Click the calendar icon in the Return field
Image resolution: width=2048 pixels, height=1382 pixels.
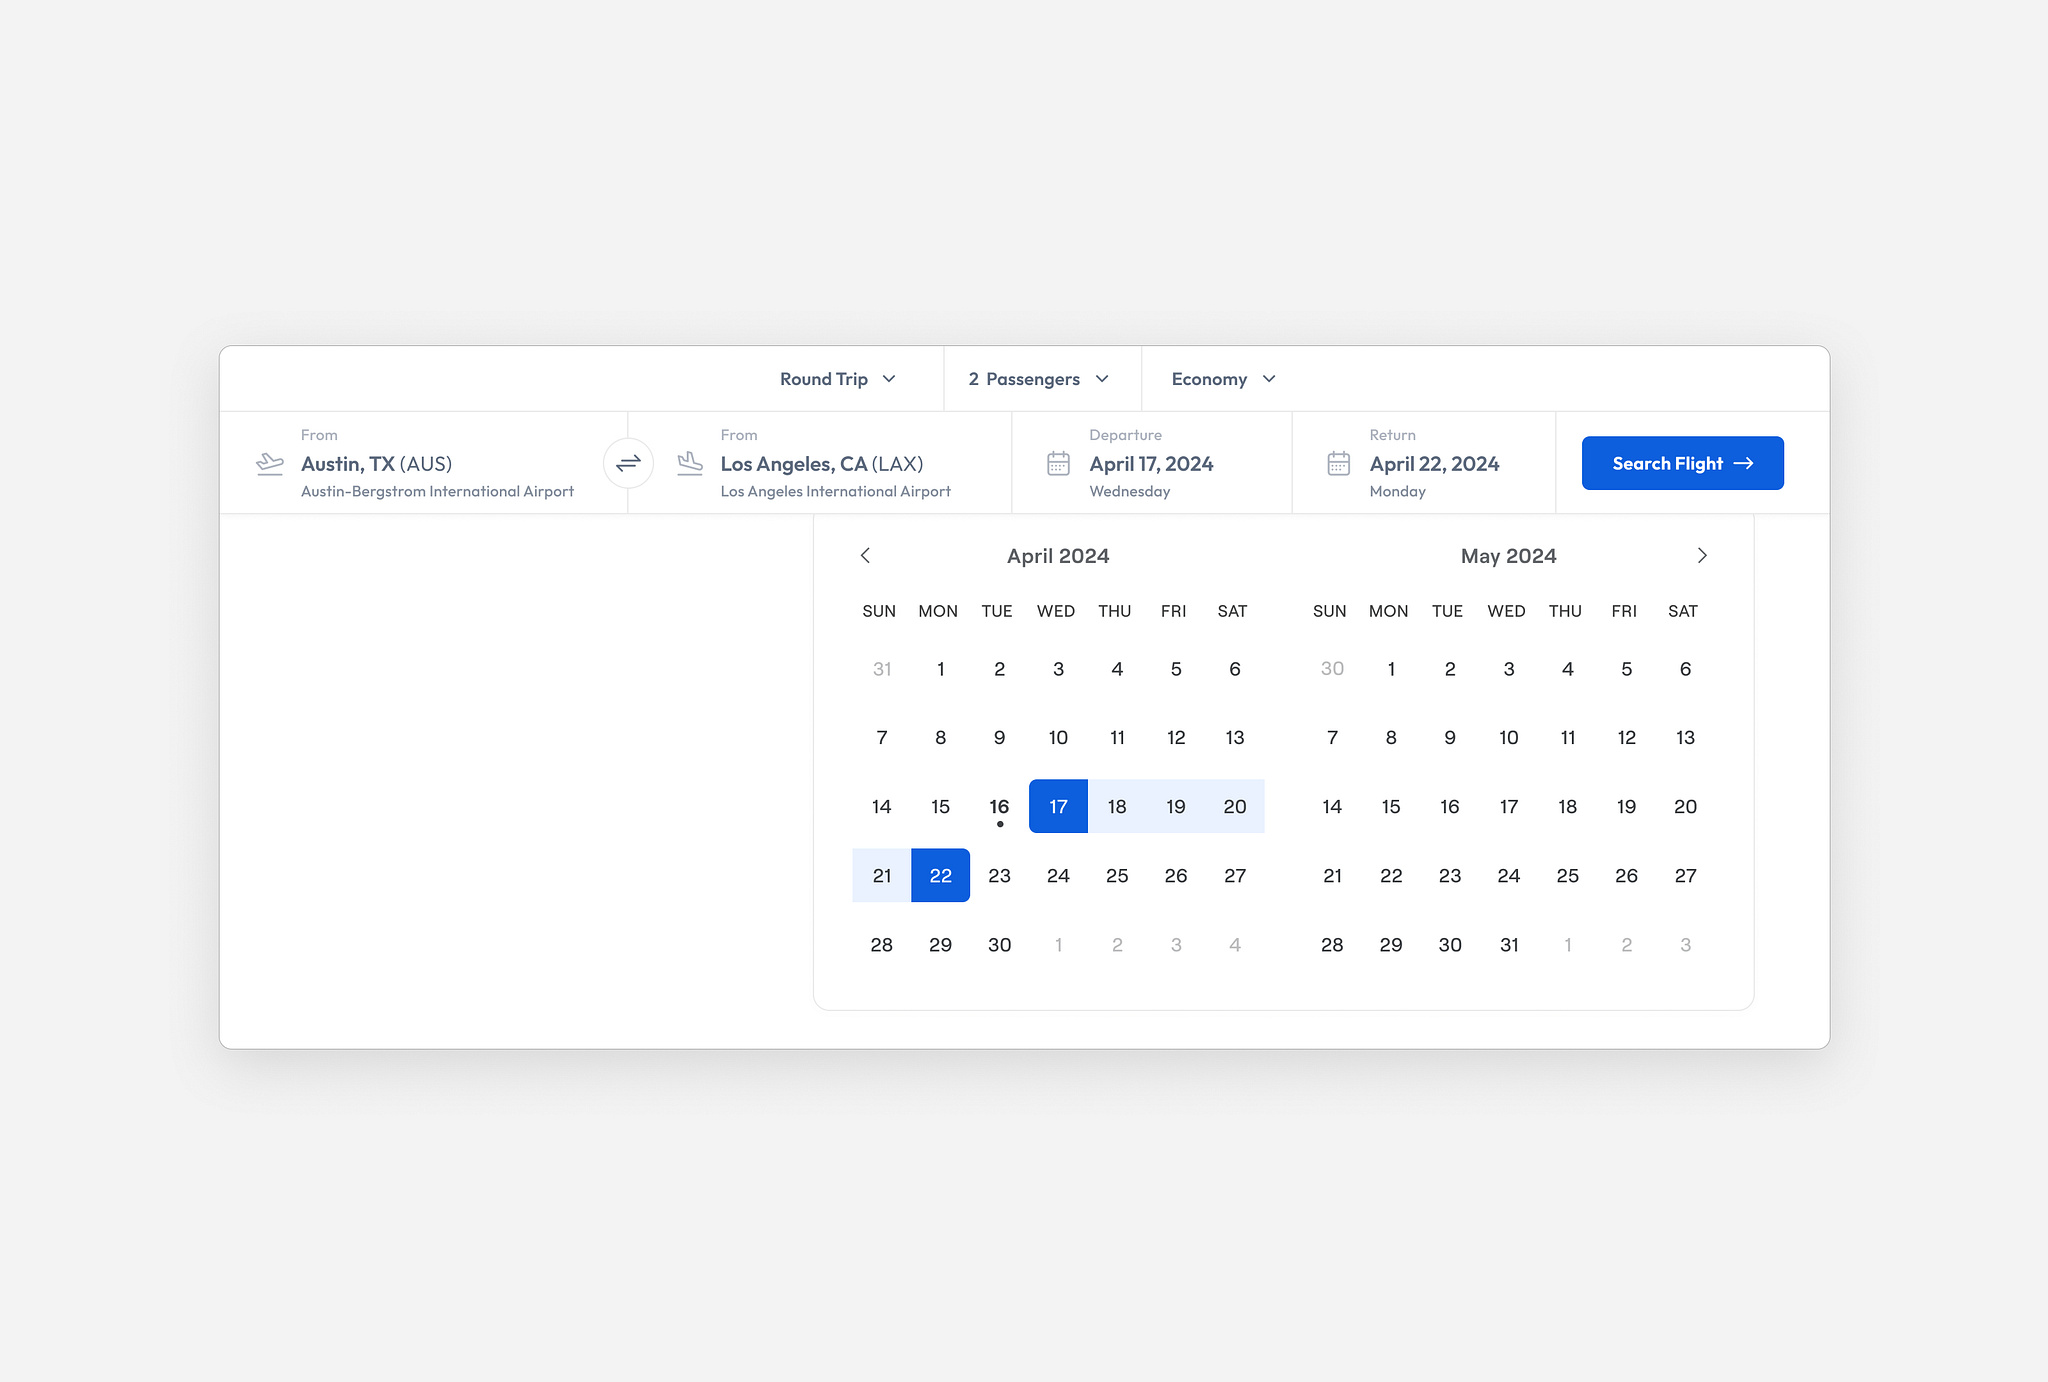[1339, 462]
